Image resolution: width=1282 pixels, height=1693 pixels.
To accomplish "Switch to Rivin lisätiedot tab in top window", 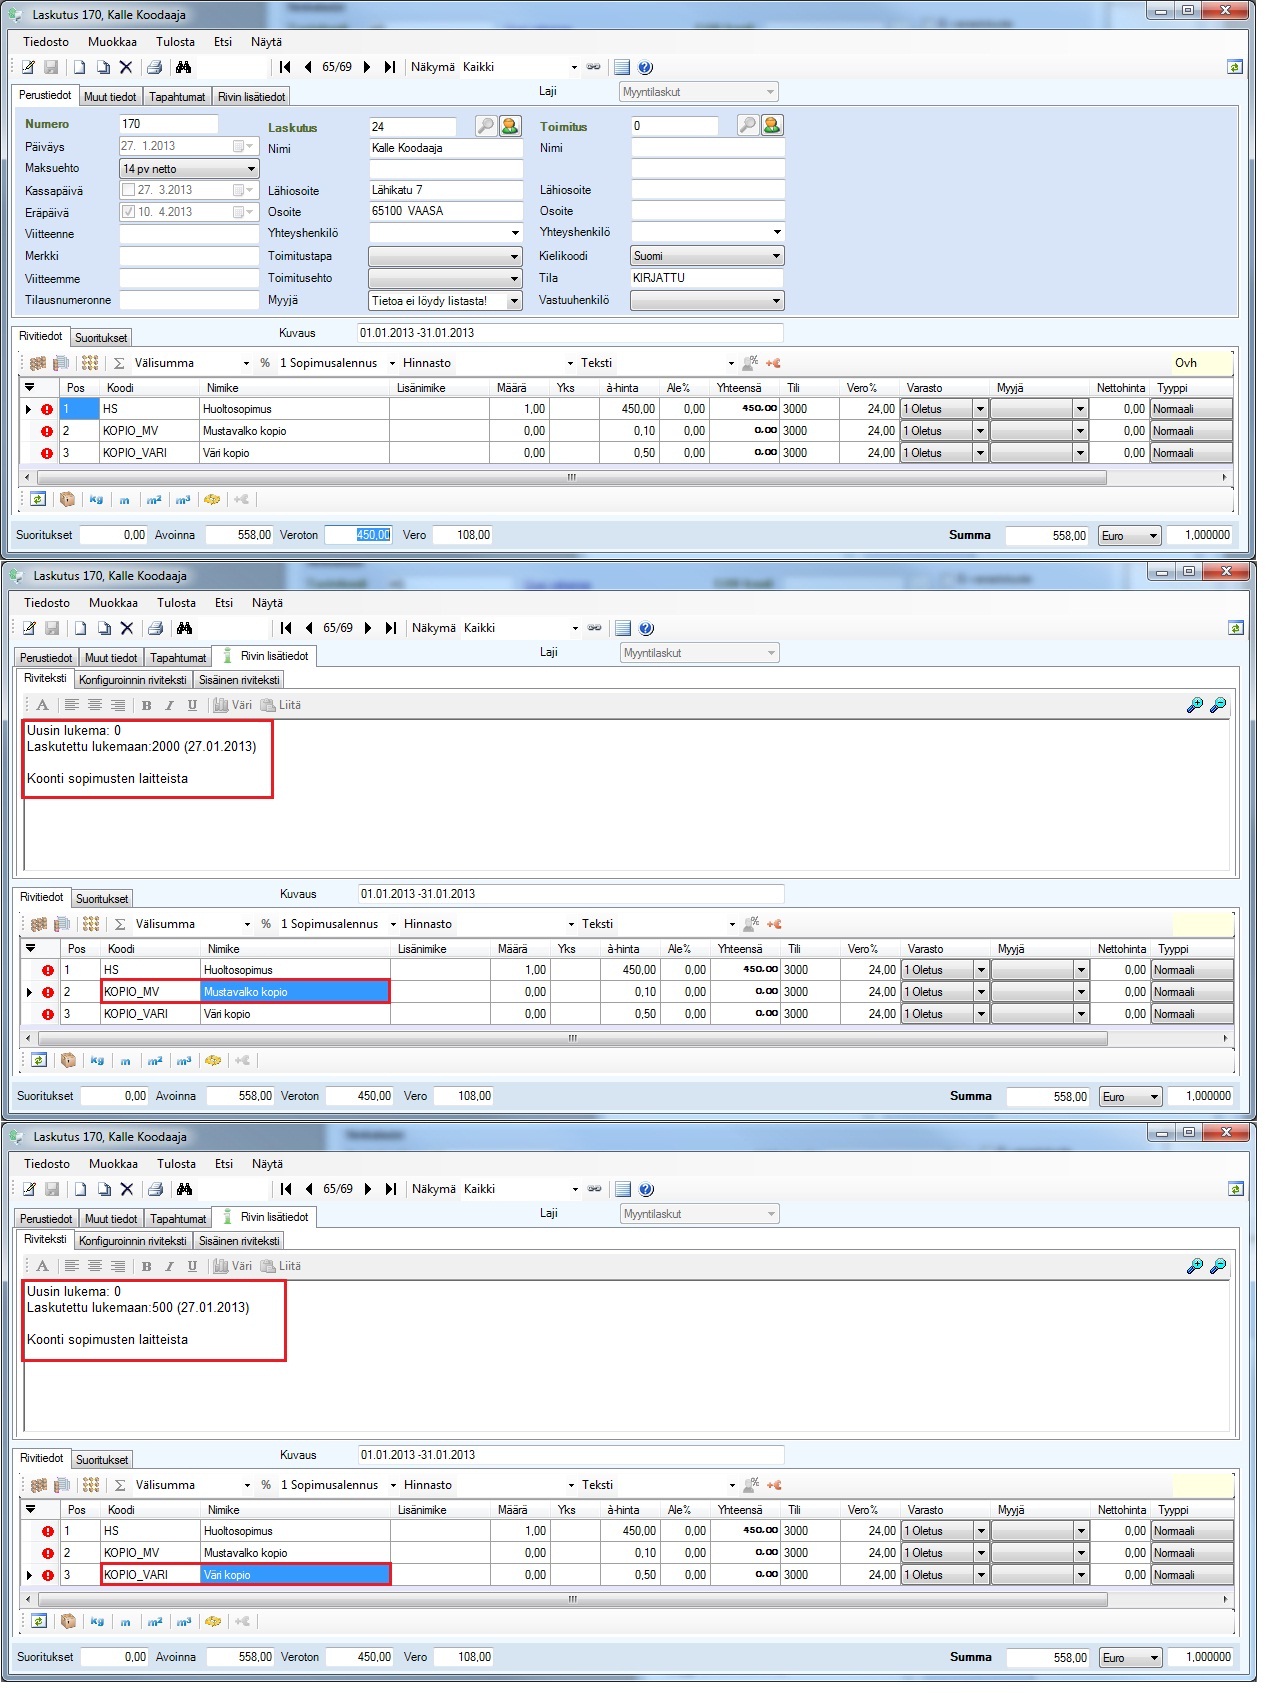I will coord(252,97).
